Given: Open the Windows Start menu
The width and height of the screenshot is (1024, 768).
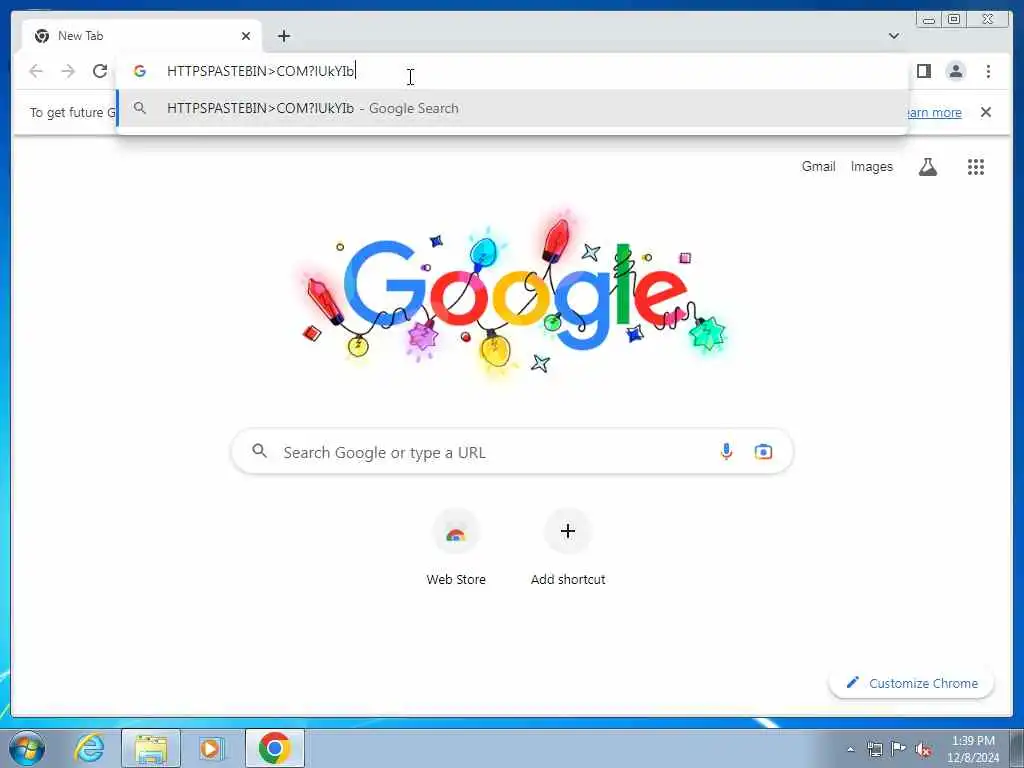Looking at the screenshot, I should pos(27,748).
